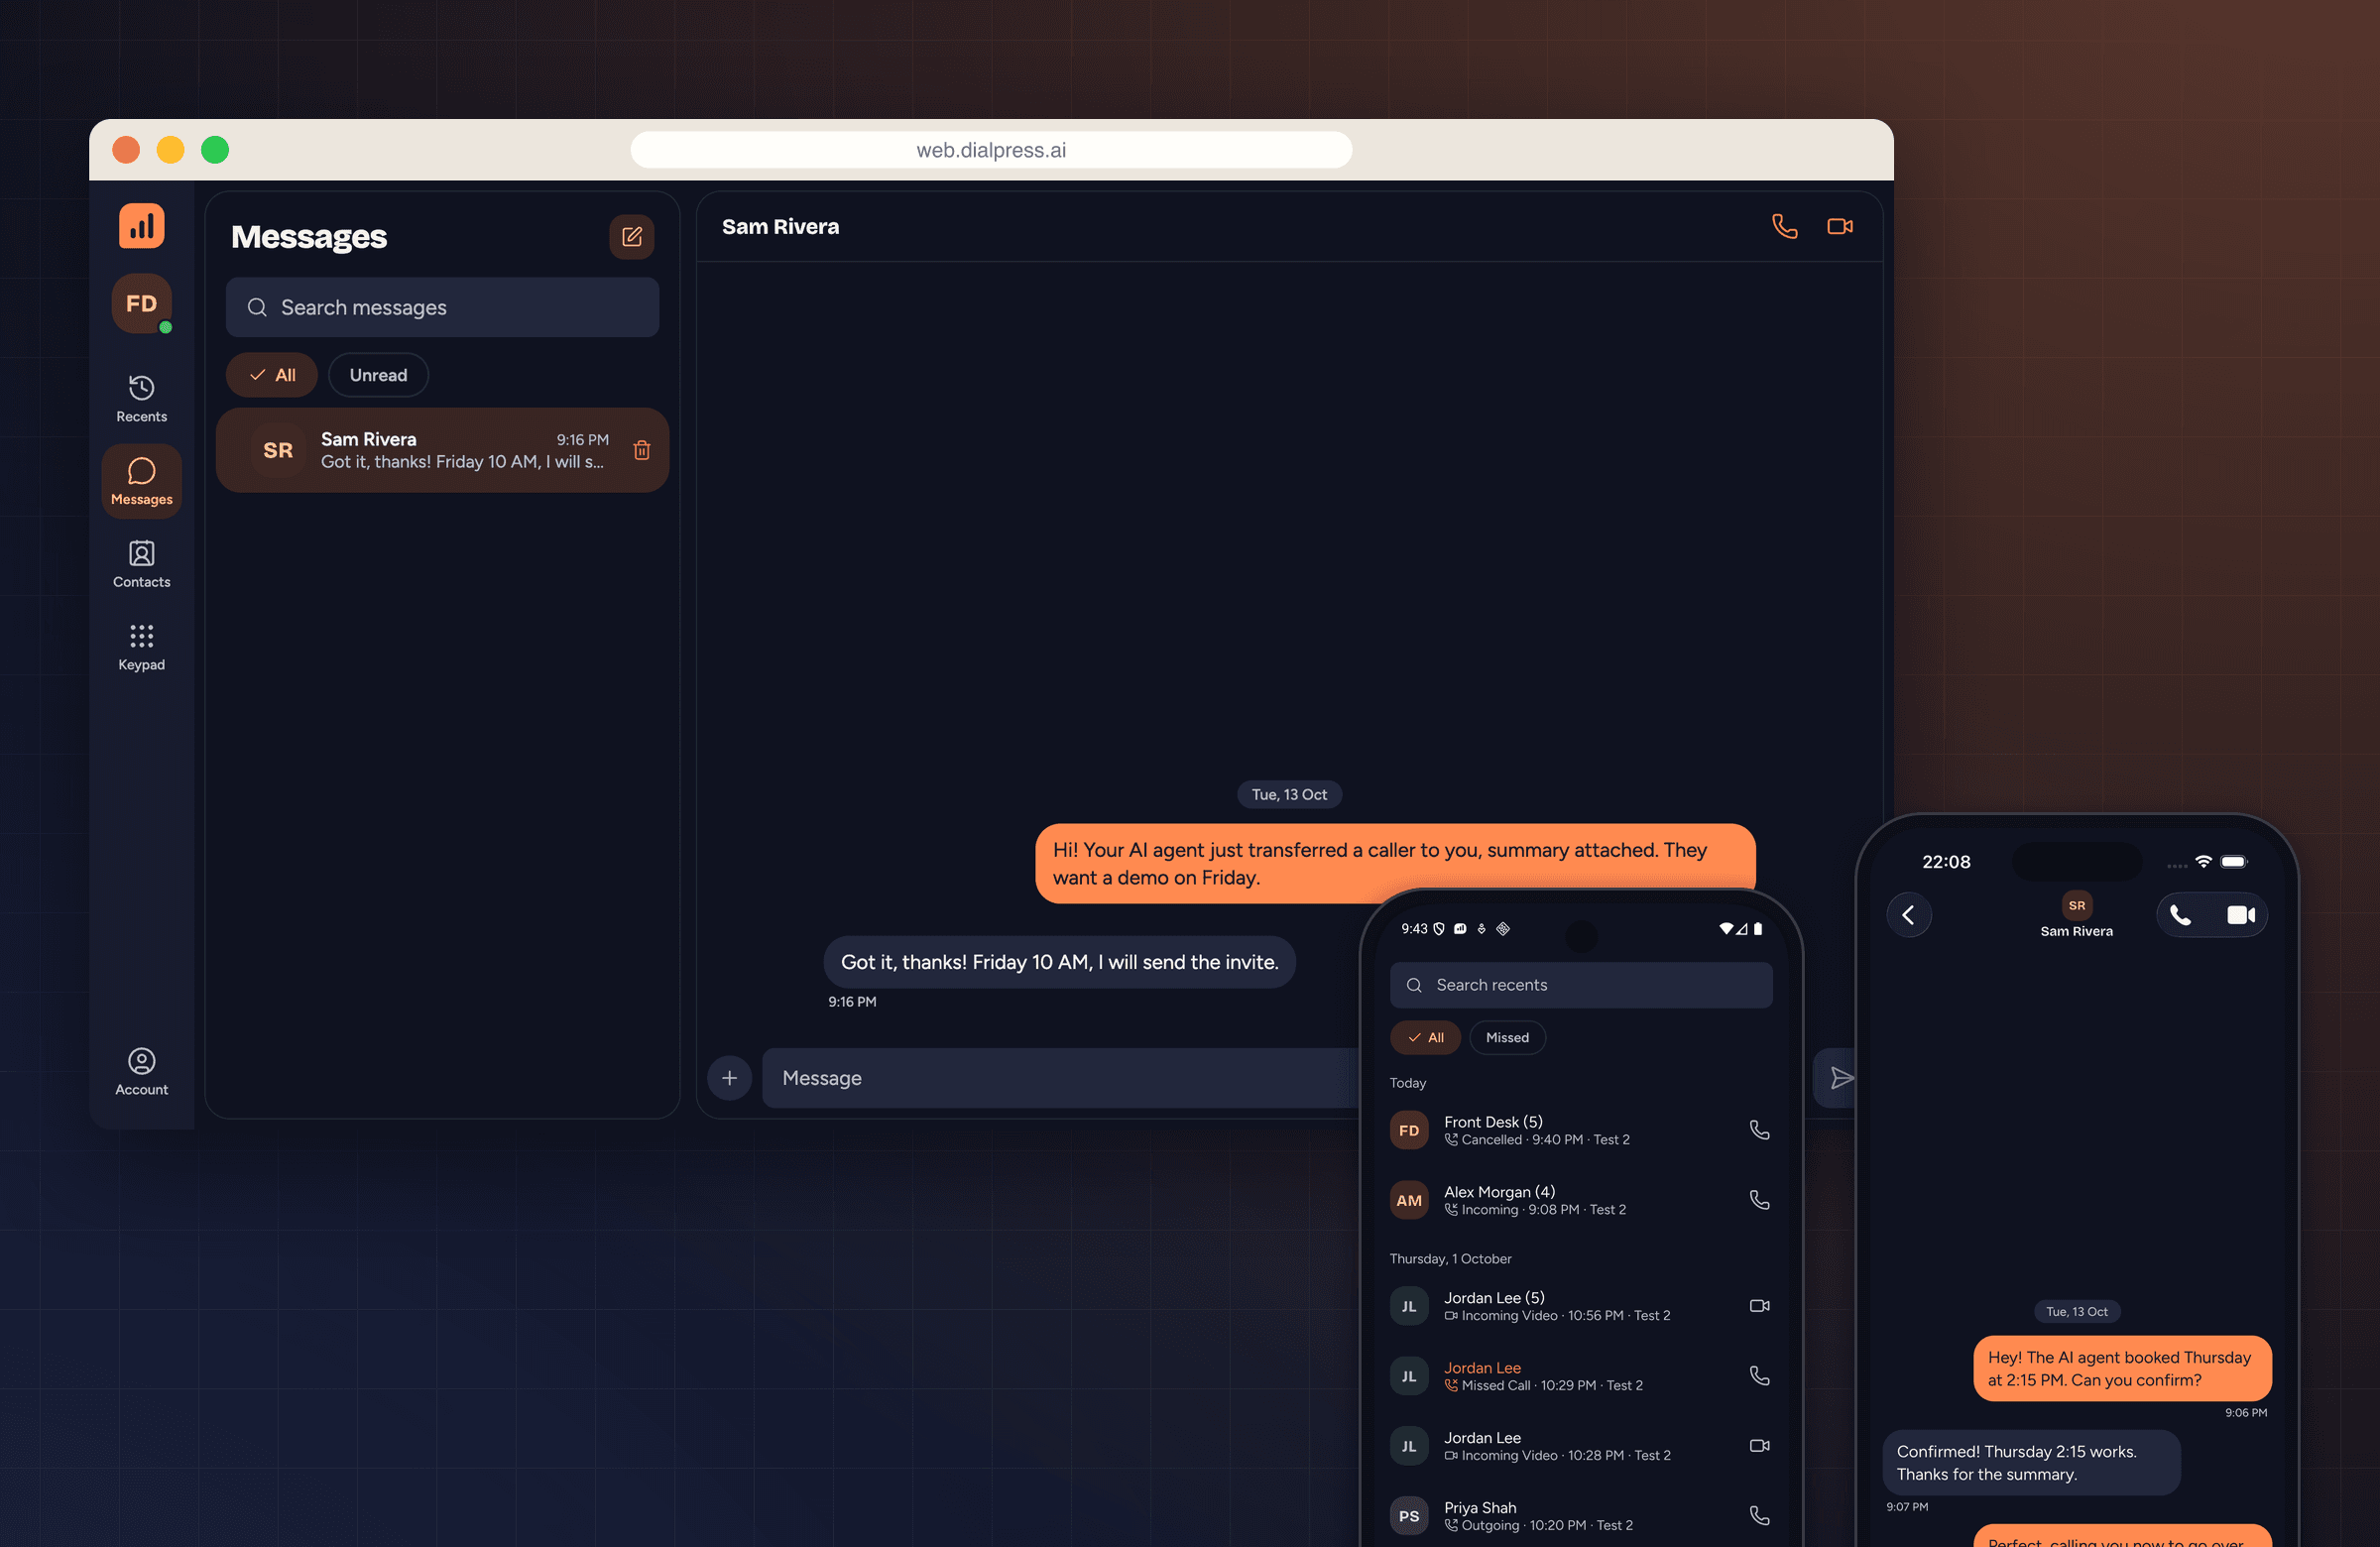Click the 'Got it, thanks! Friday 10 AM' bubble

pos(1059,962)
